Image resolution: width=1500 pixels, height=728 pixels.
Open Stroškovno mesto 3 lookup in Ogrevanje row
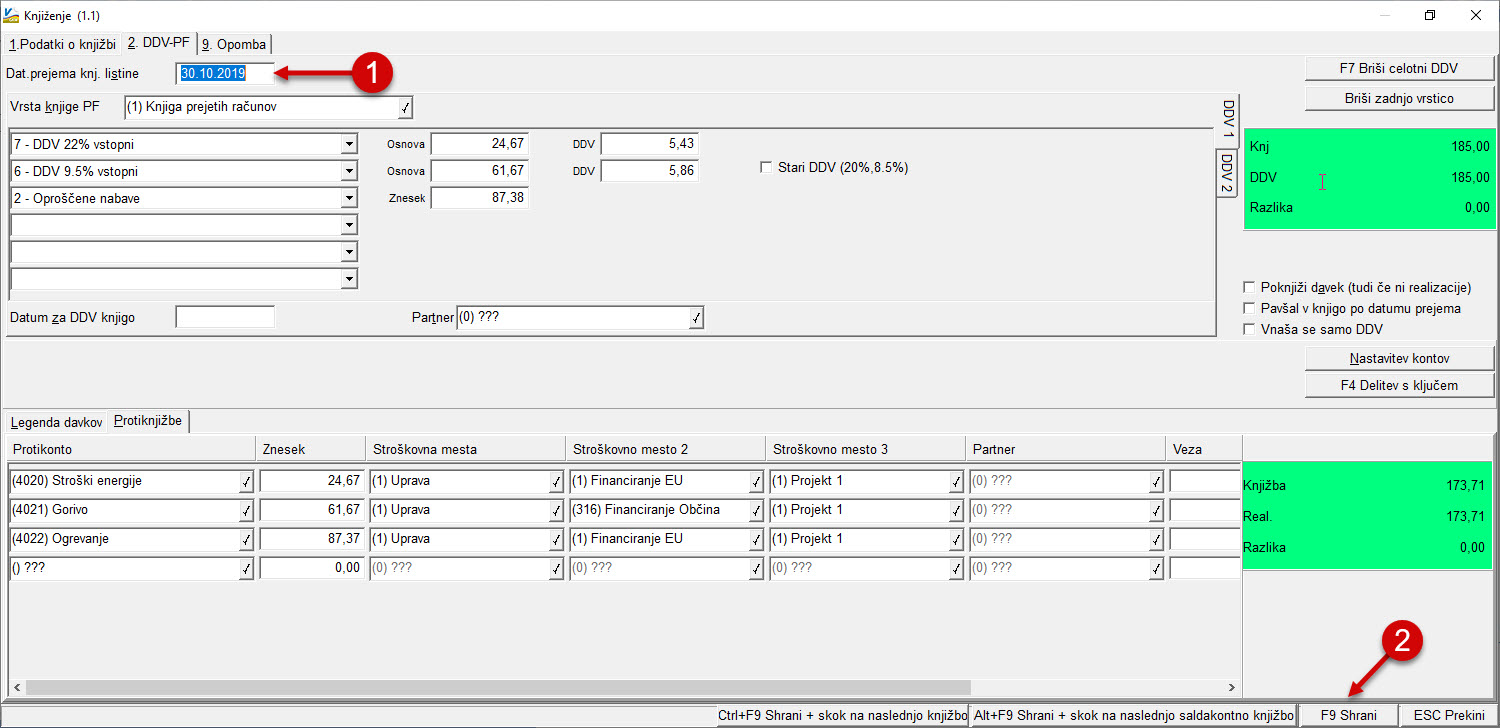tap(956, 540)
